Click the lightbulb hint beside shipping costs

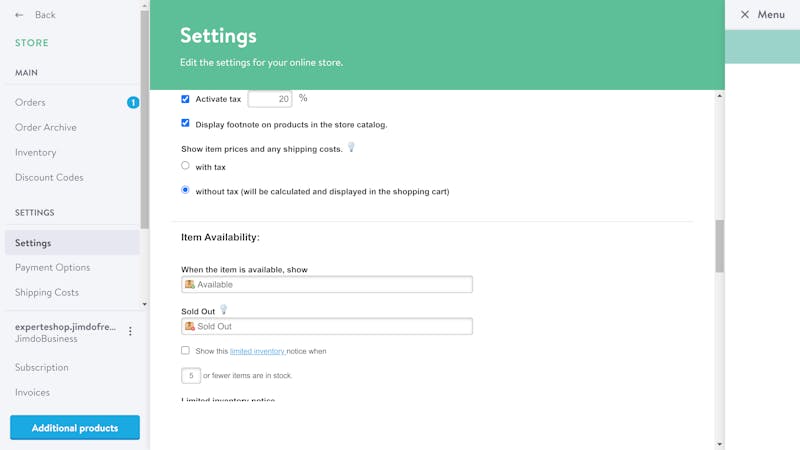click(351, 148)
